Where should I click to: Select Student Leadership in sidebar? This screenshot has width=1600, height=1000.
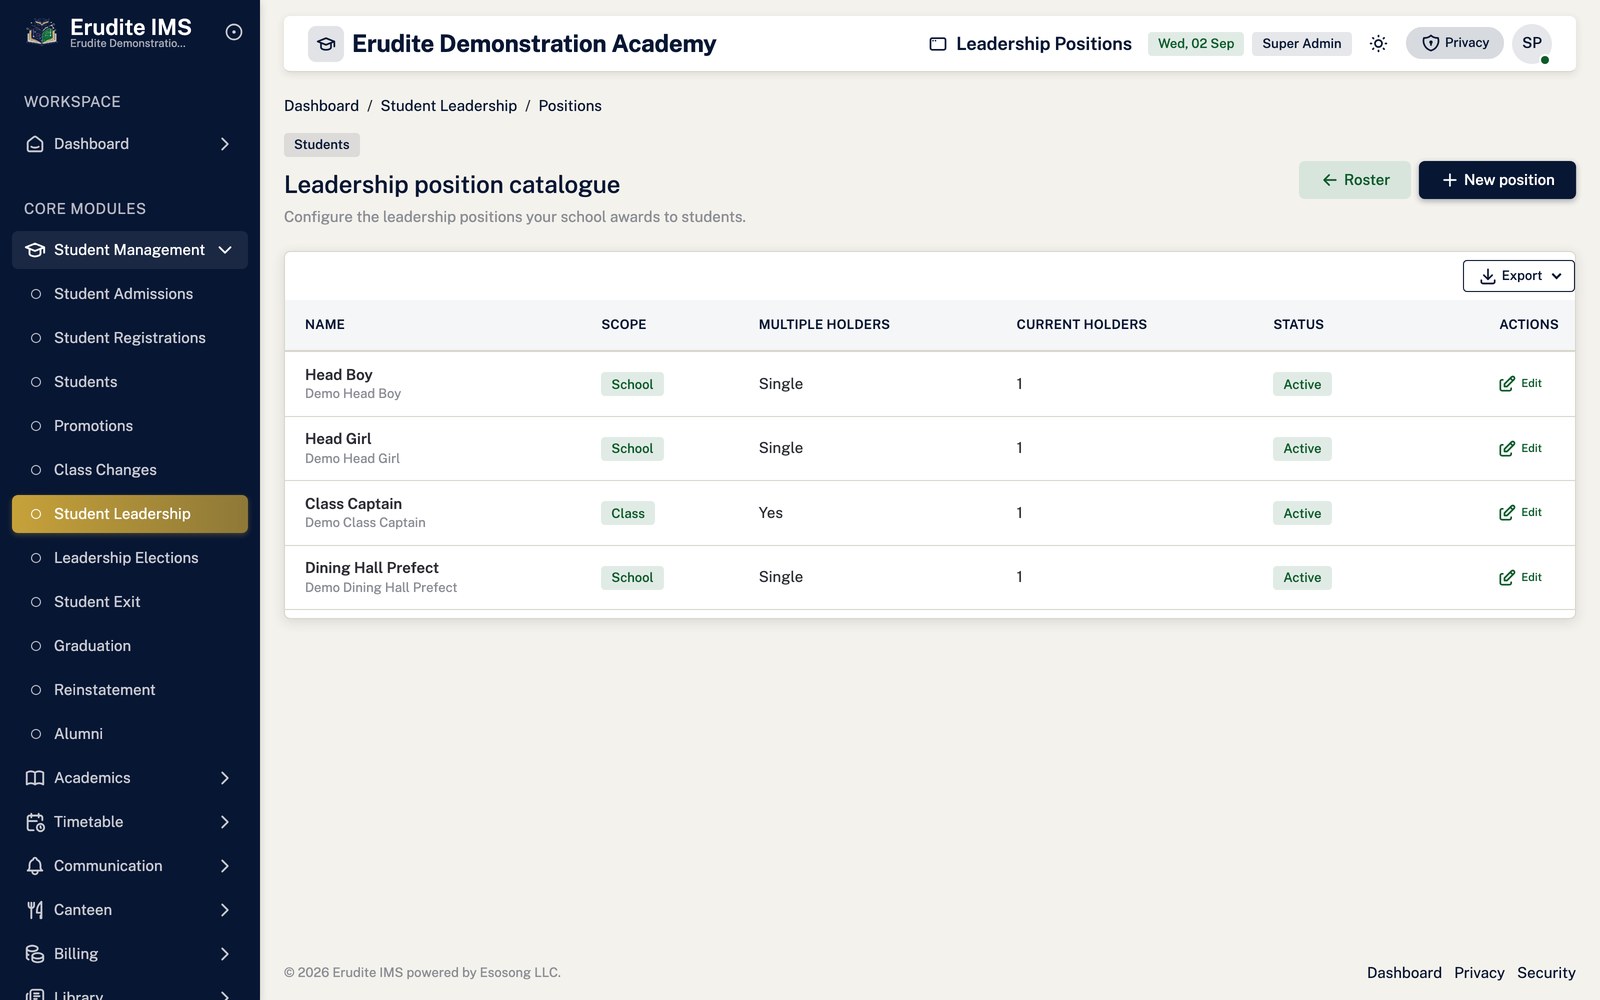pyautogui.click(x=130, y=514)
